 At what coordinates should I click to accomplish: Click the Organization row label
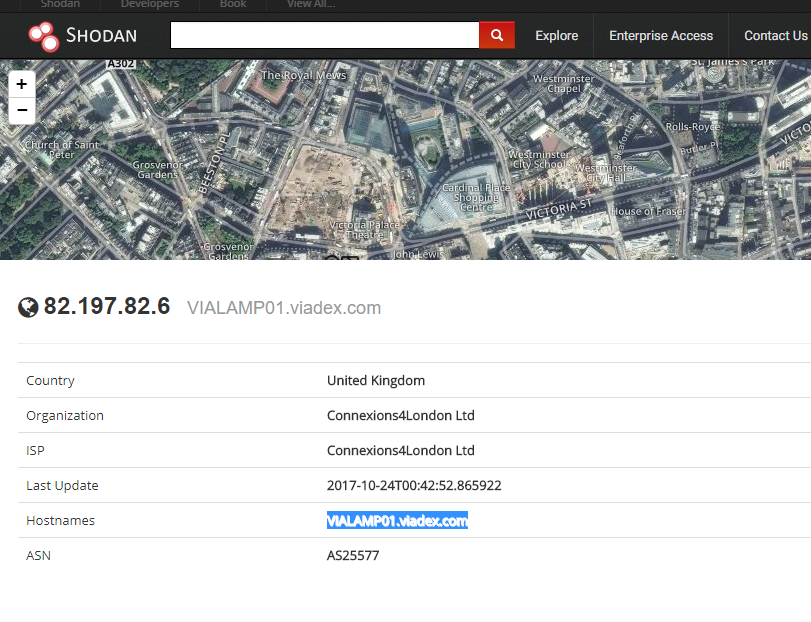point(65,416)
